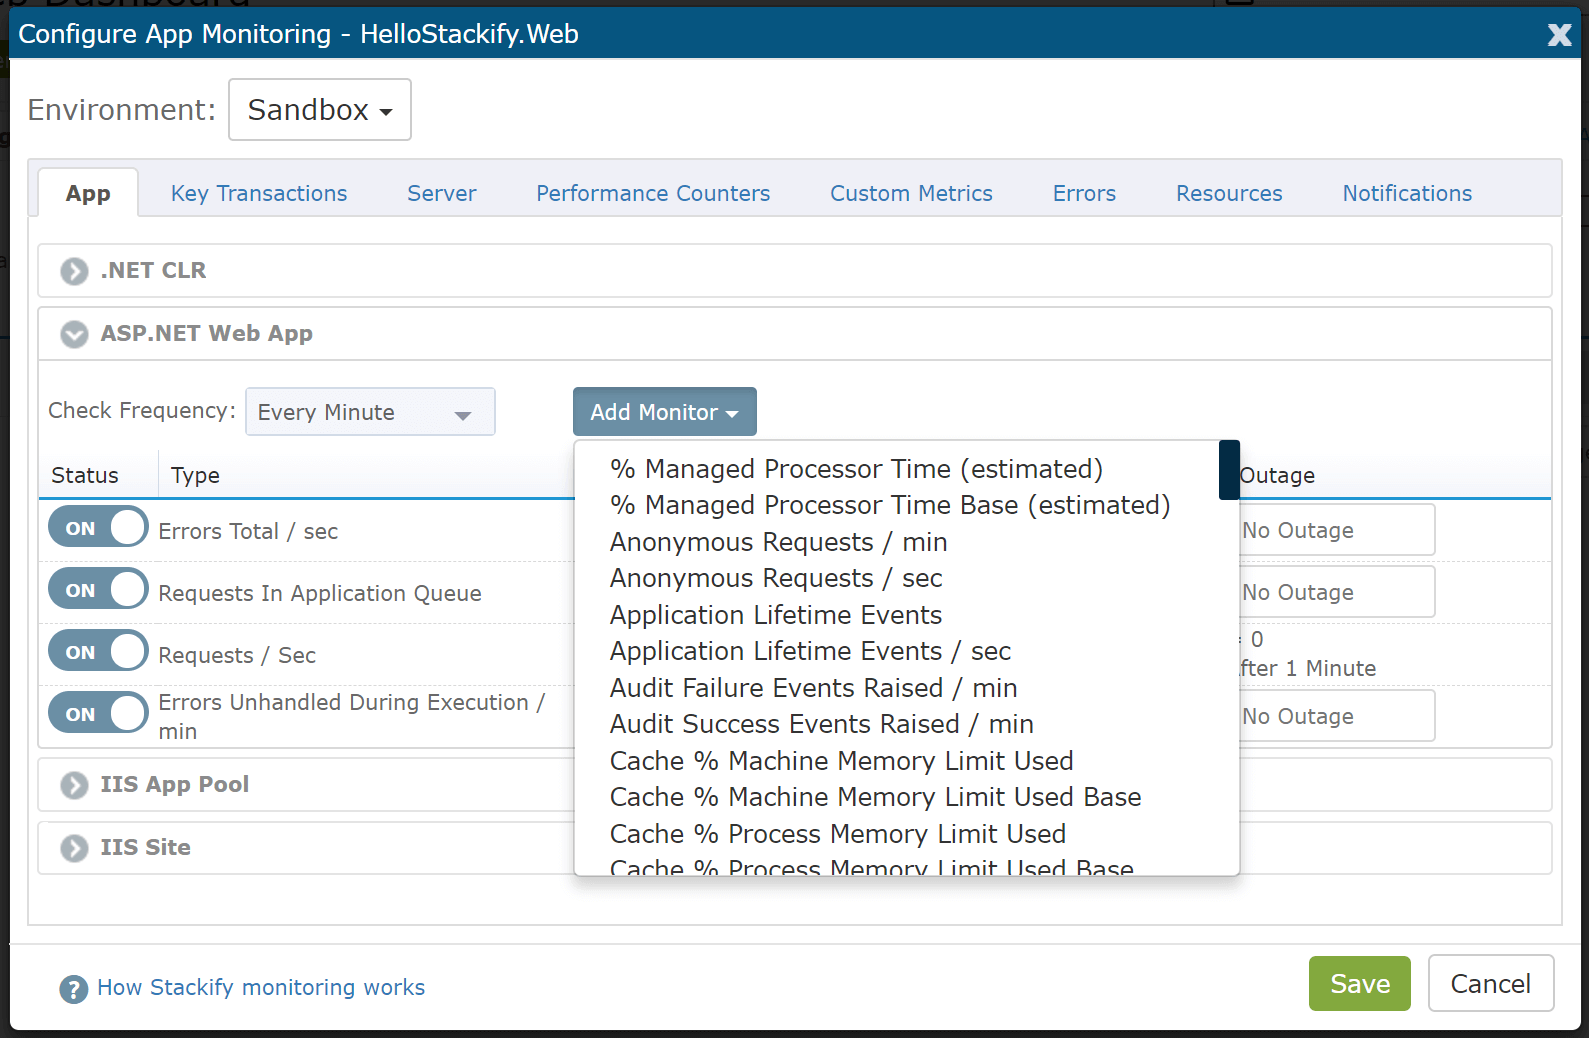The image size is (1589, 1038).
Task: Click outage field for Errors Total / sec
Action: click(1336, 530)
